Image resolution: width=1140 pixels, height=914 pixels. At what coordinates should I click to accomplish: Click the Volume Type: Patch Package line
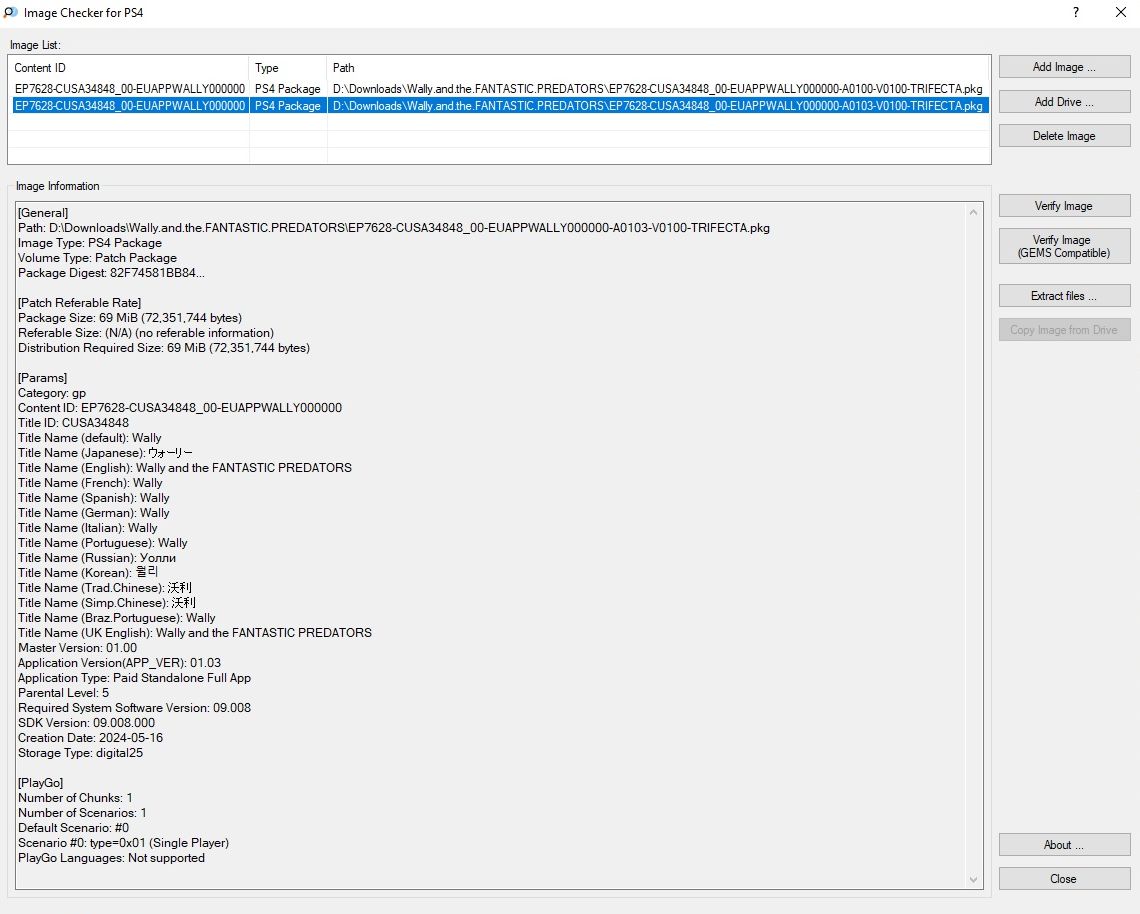97,258
